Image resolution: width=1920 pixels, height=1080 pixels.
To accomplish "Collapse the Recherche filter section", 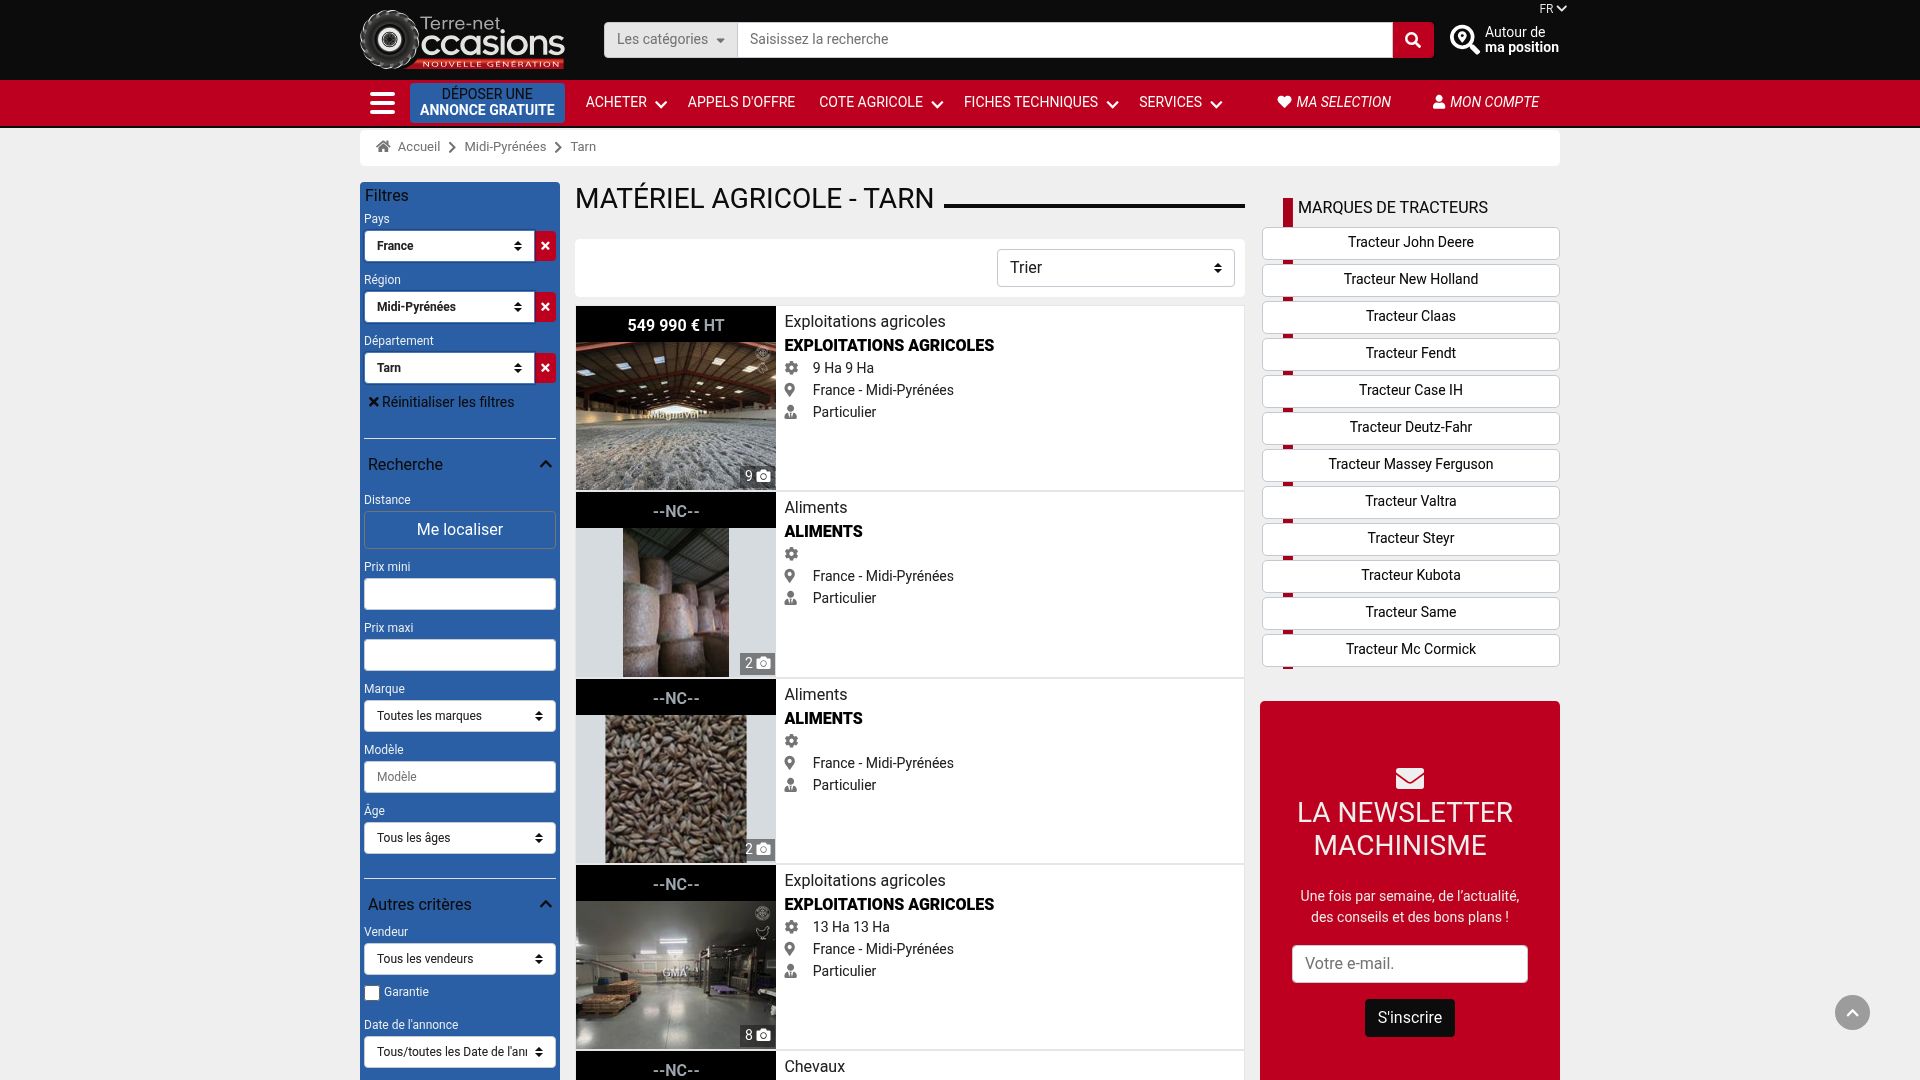I will point(545,464).
